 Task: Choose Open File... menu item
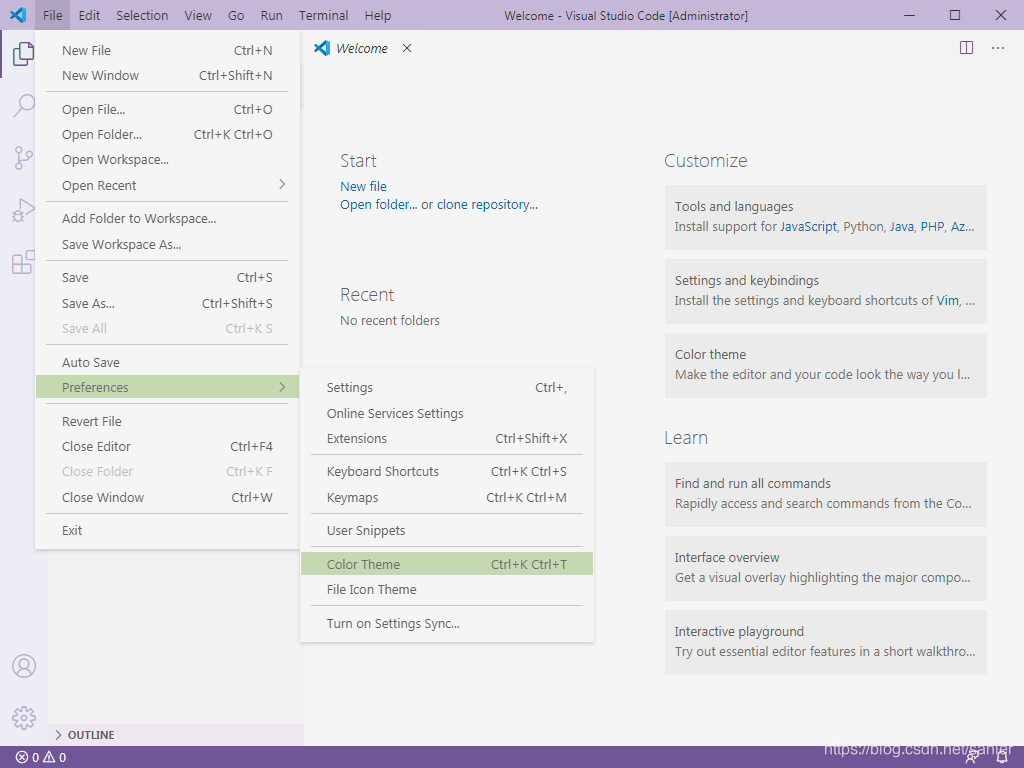point(167,109)
